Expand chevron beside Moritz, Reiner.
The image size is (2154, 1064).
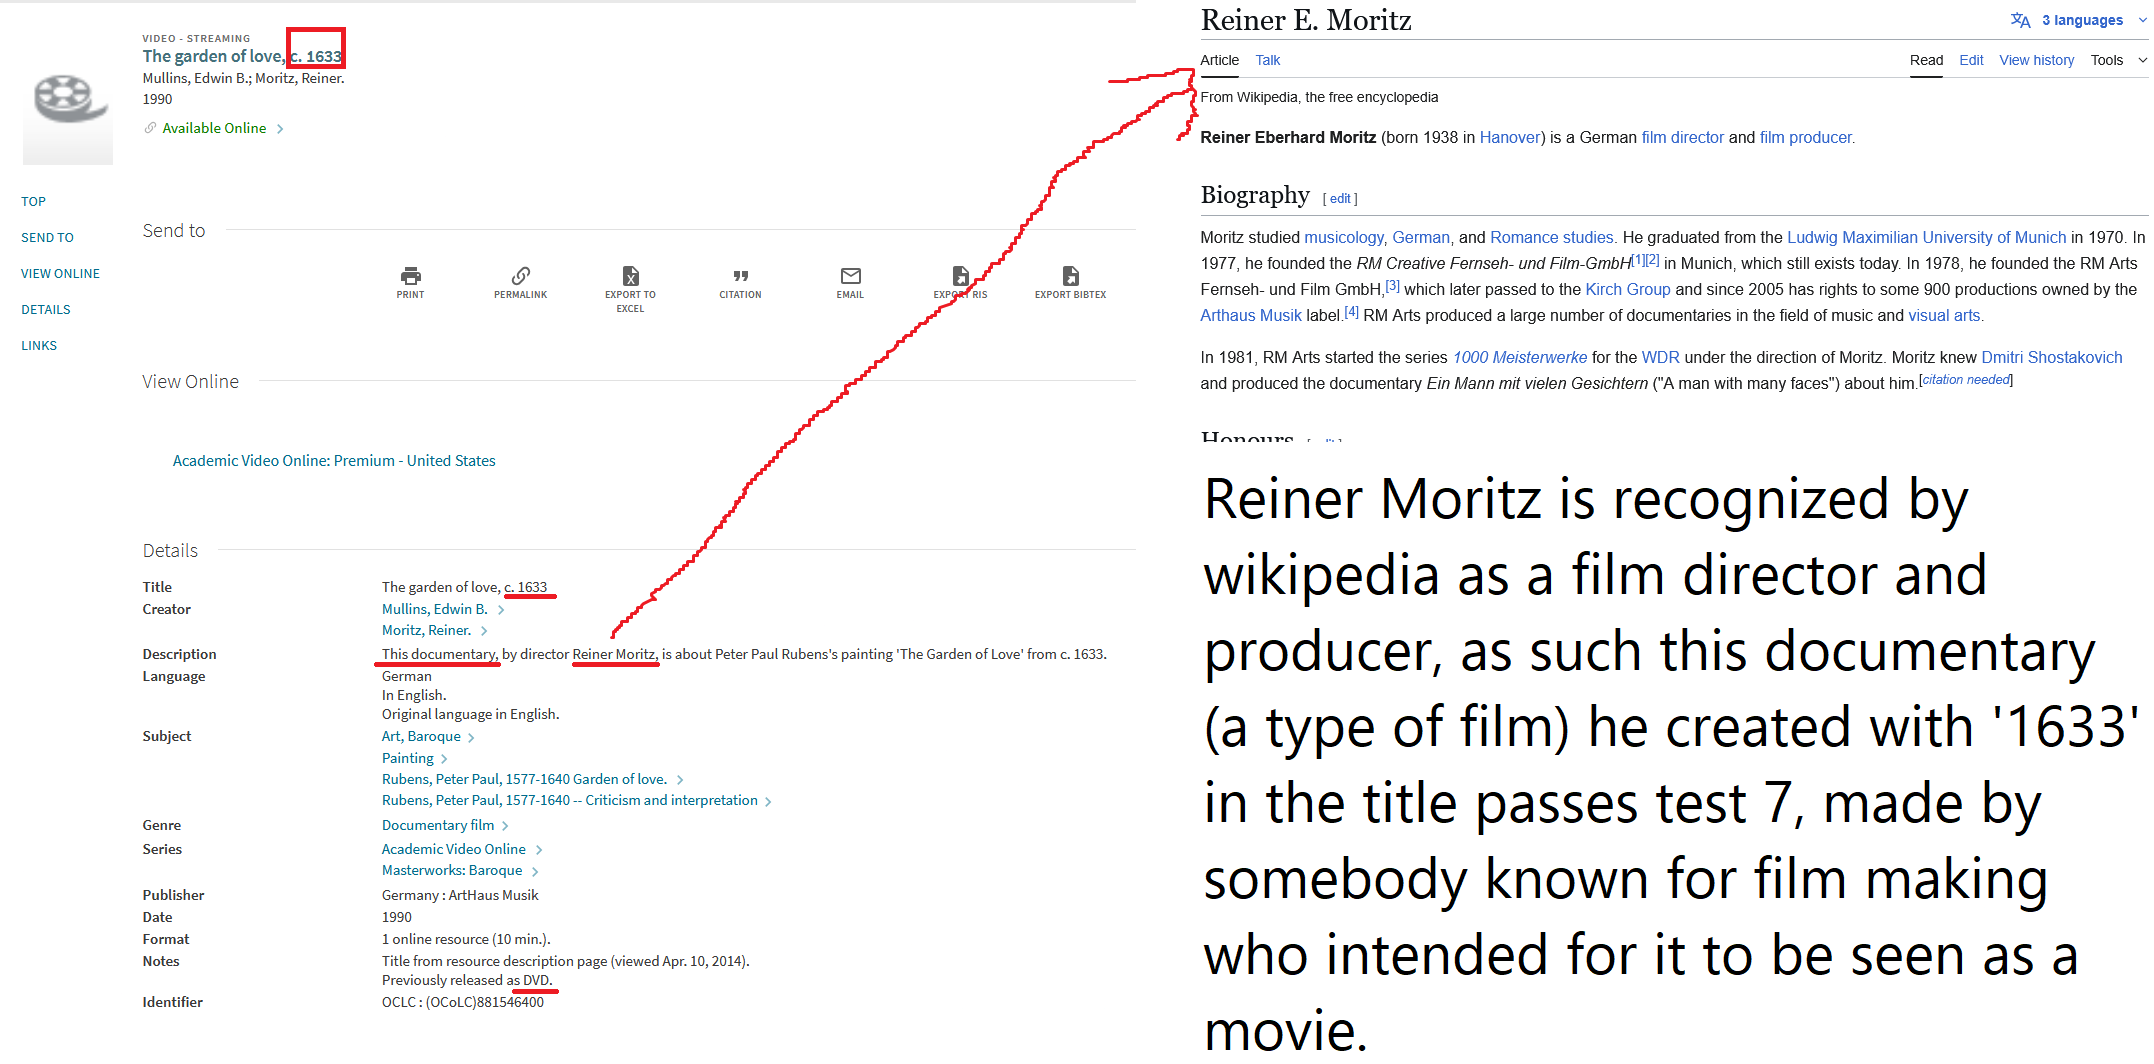(x=484, y=631)
